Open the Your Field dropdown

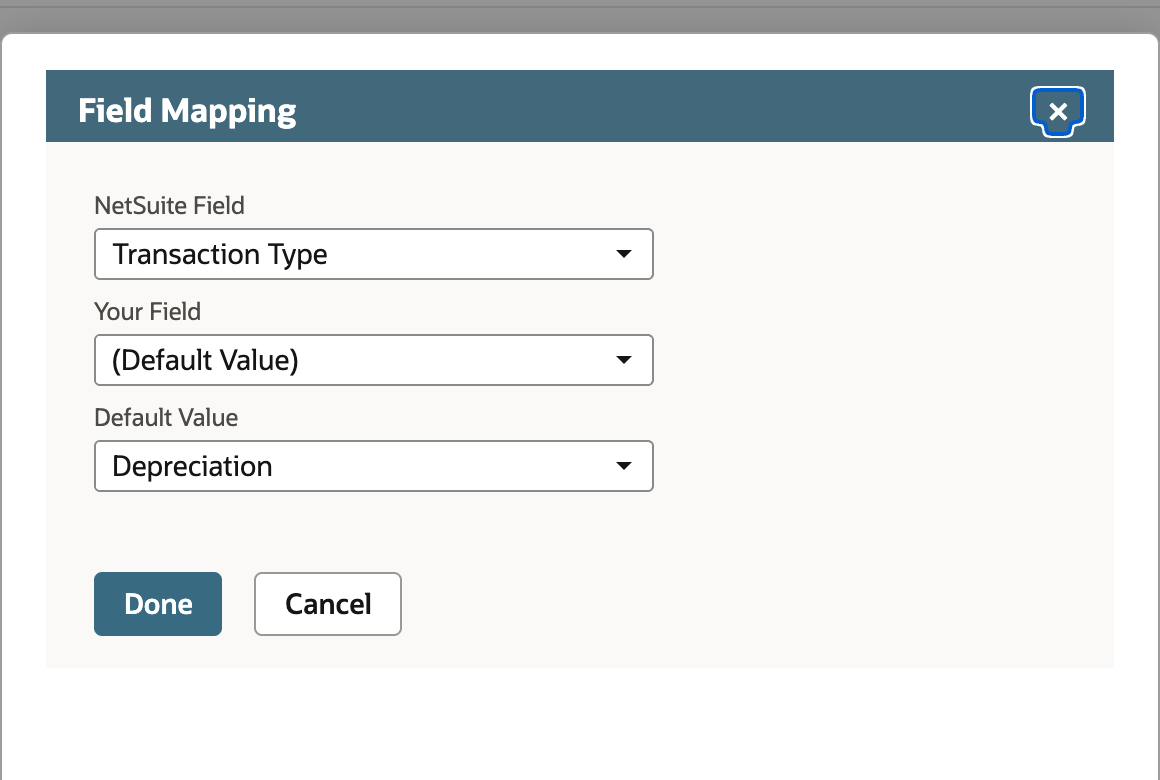[374, 360]
